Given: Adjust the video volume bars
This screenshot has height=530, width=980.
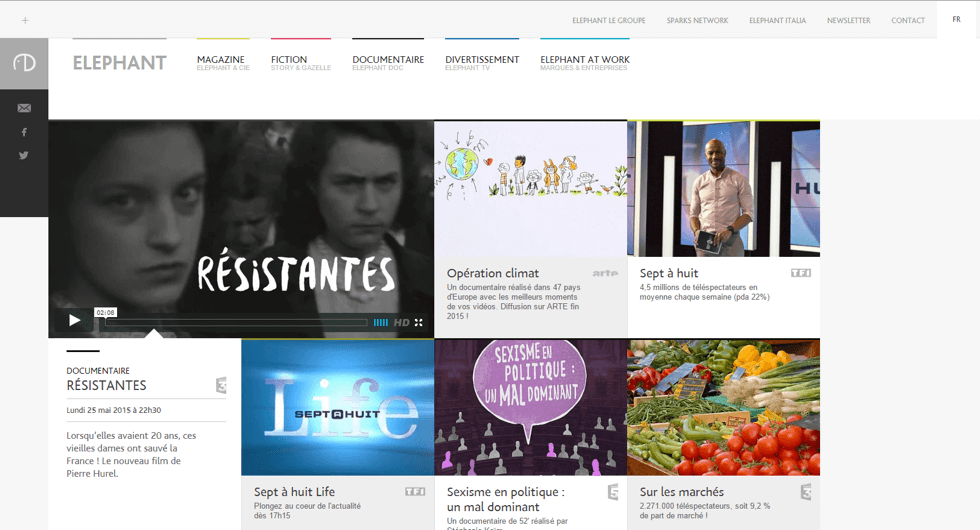Looking at the screenshot, I should pos(381,322).
